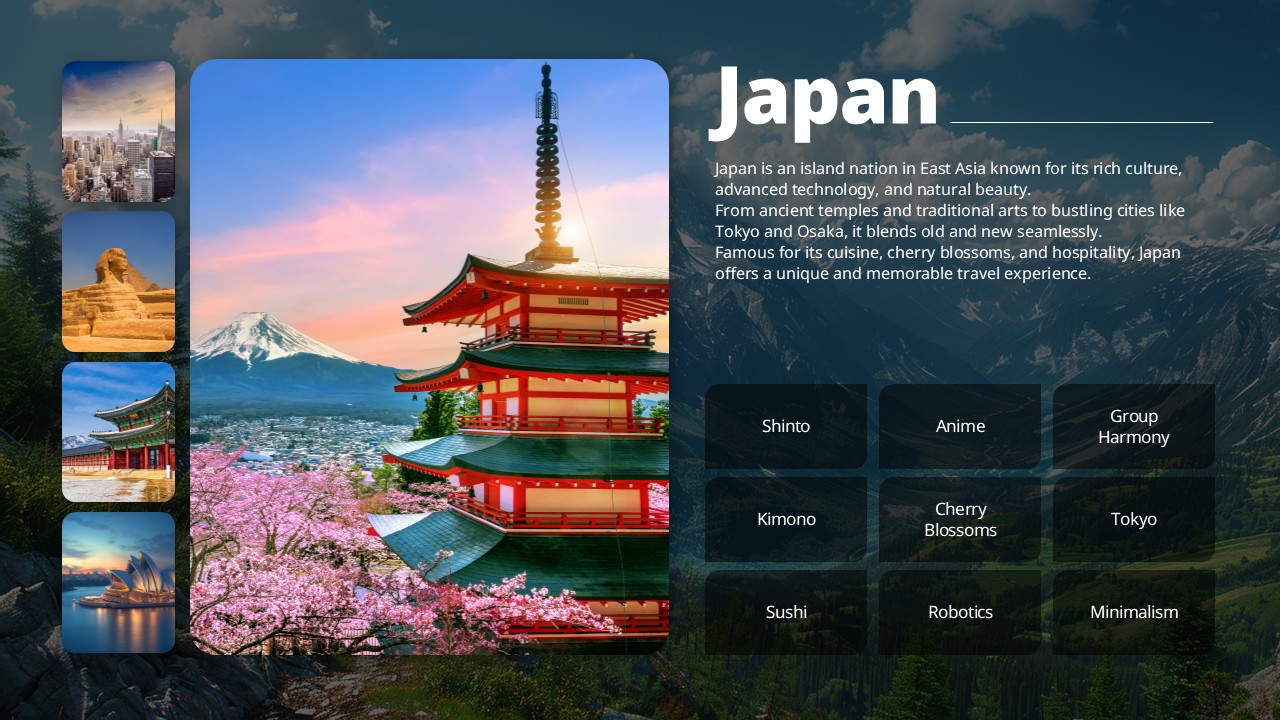Choose the Korean palace thumbnail
This screenshot has width=1280, height=720.
pos(118,432)
